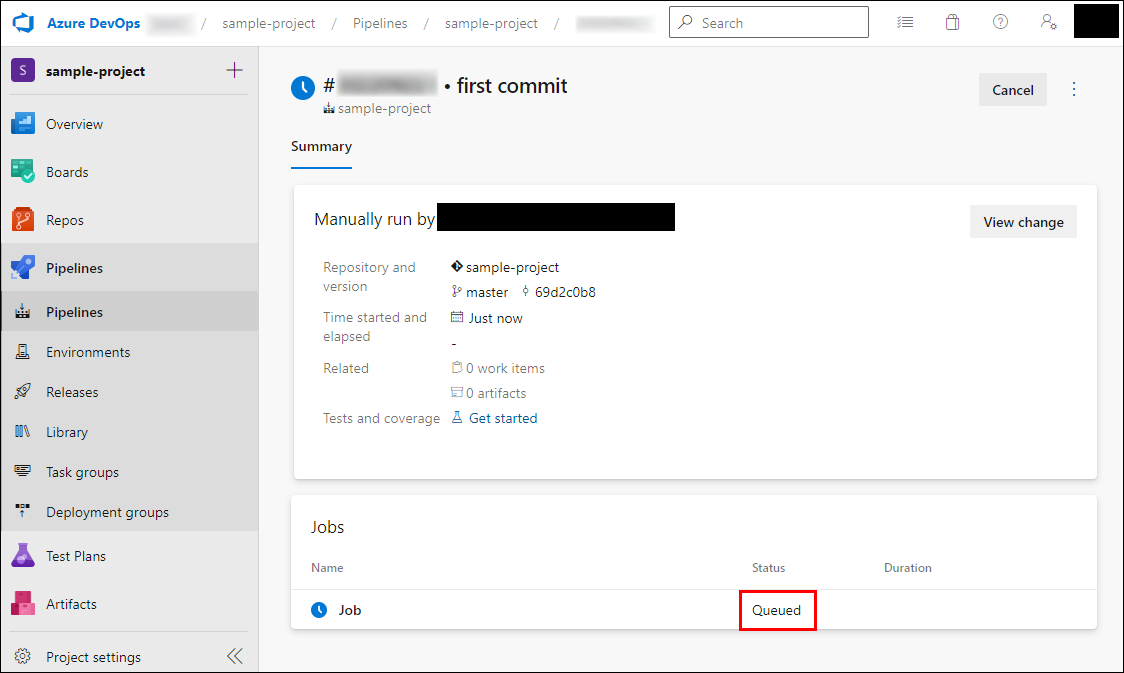Click the master branch icon

(x=457, y=291)
